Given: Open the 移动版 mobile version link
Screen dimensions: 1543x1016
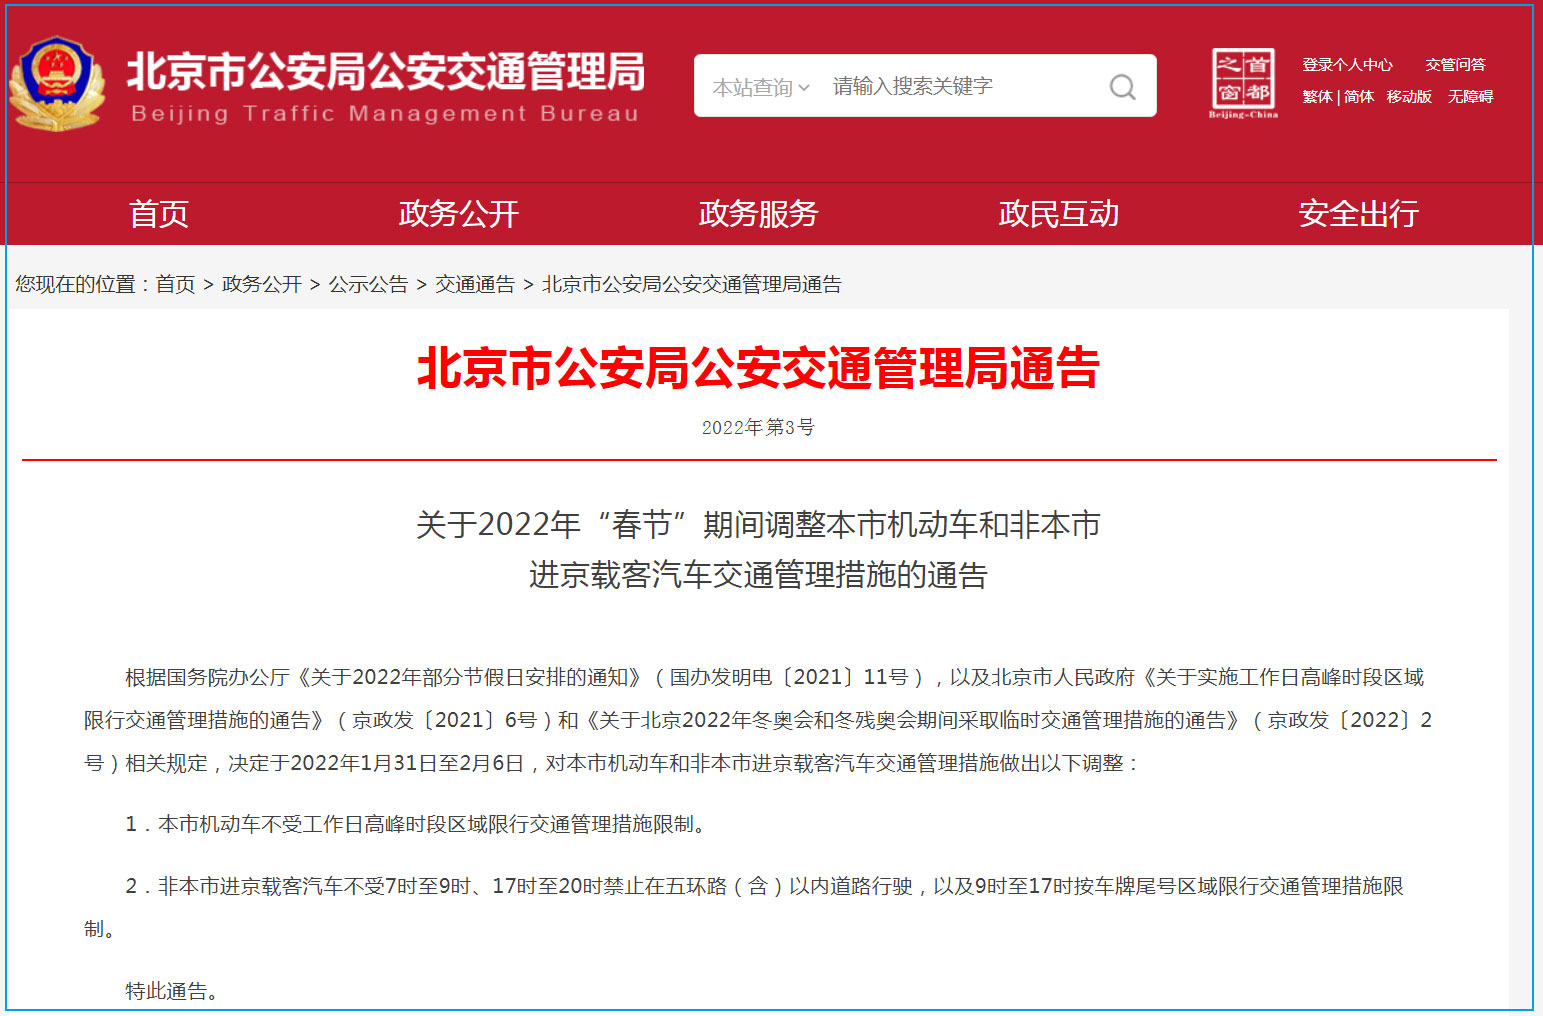Looking at the screenshot, I should pyautogui.click(x=1409, y=97).
